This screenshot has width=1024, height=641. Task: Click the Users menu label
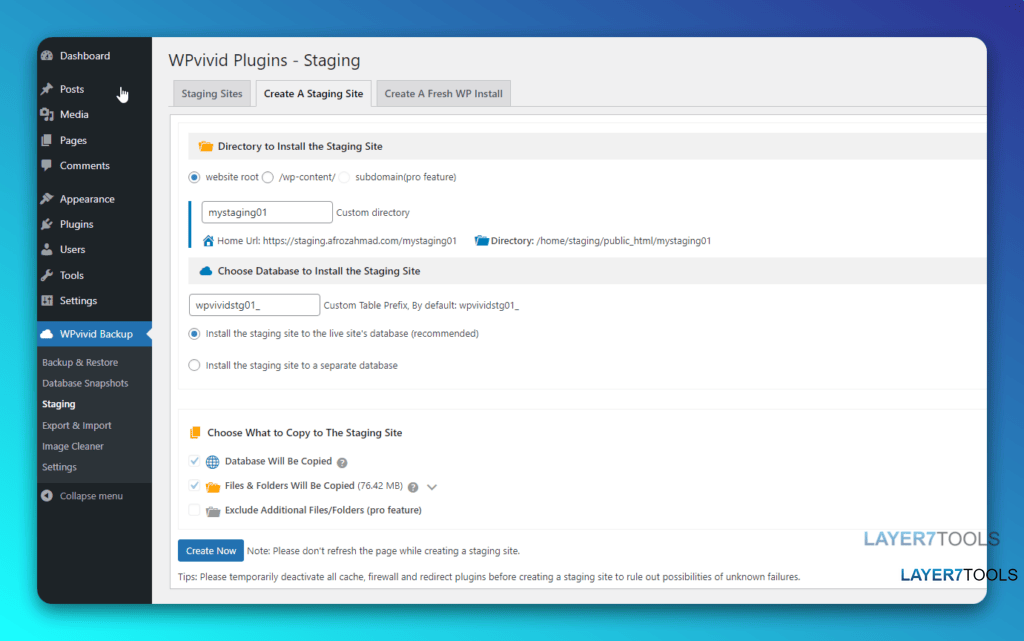(72, 249)
